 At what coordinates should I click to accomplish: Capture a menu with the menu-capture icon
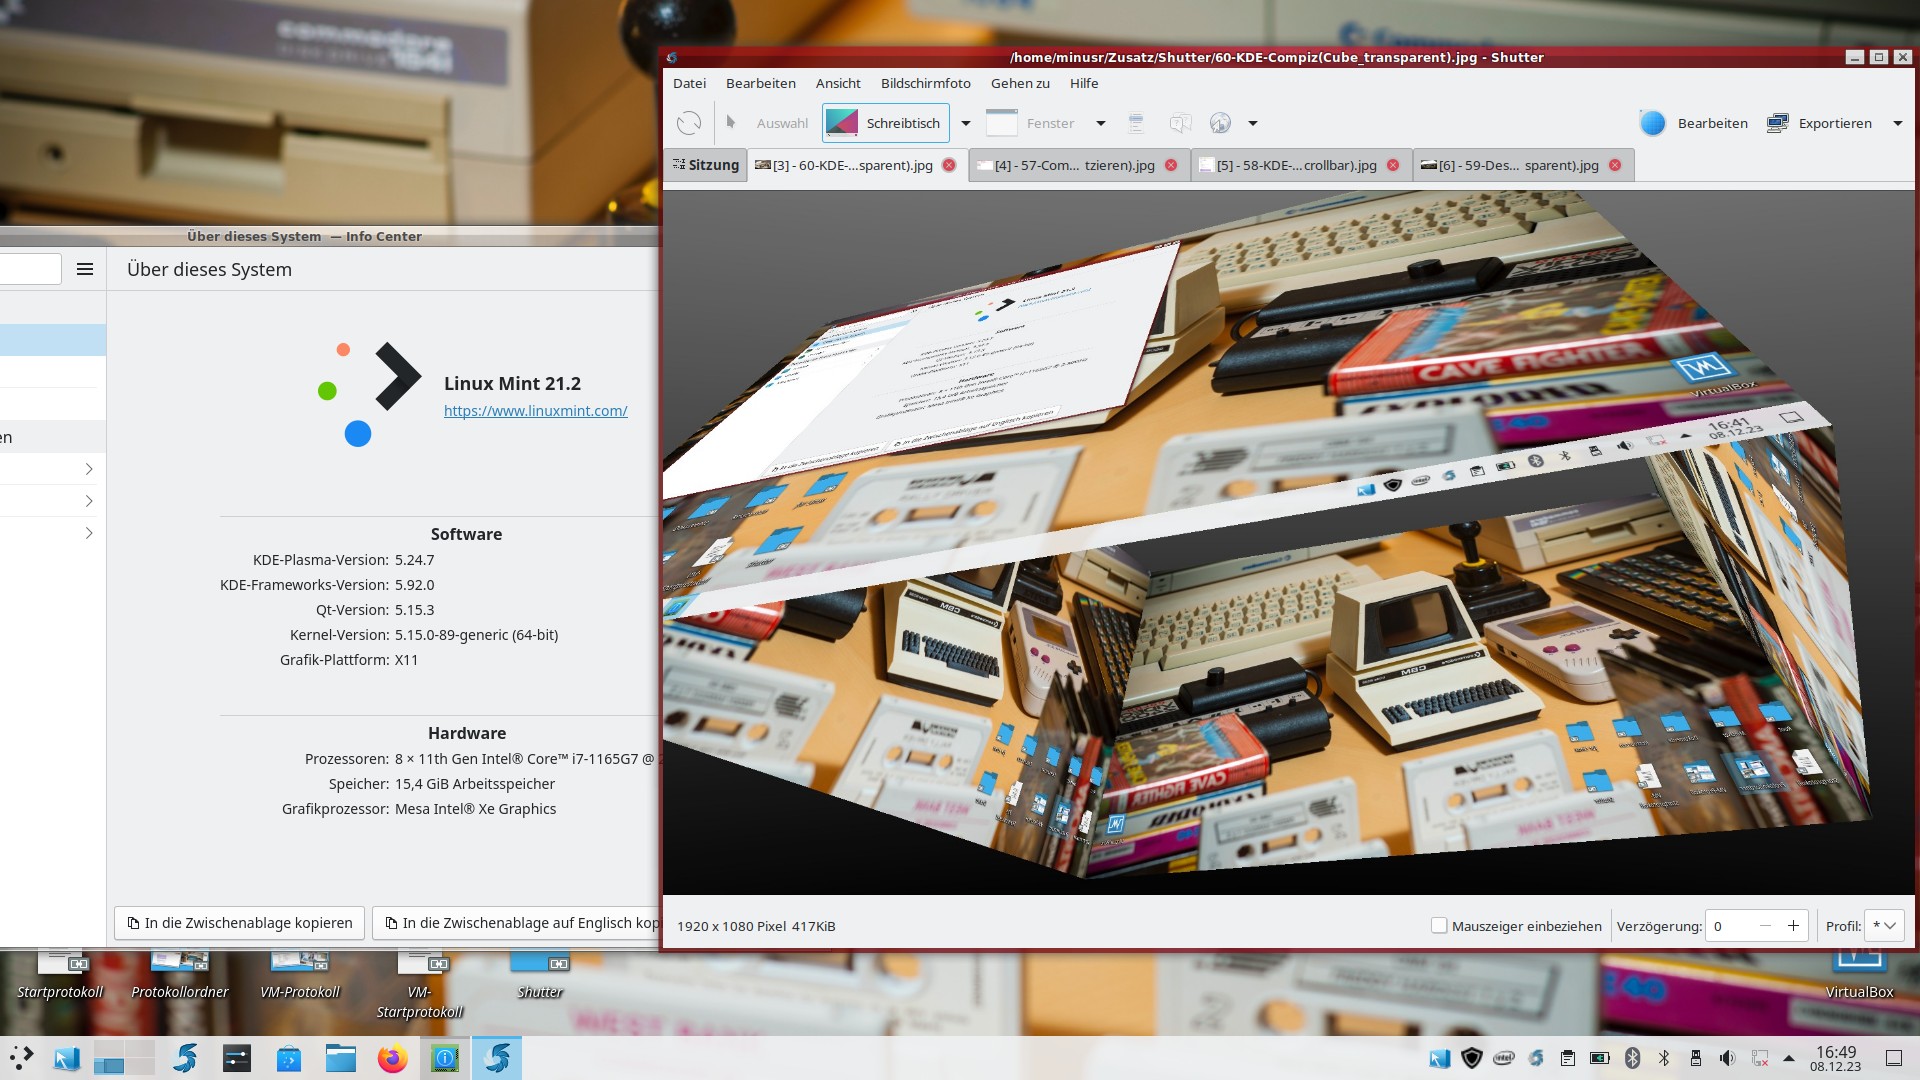[x=1136, y=122]
